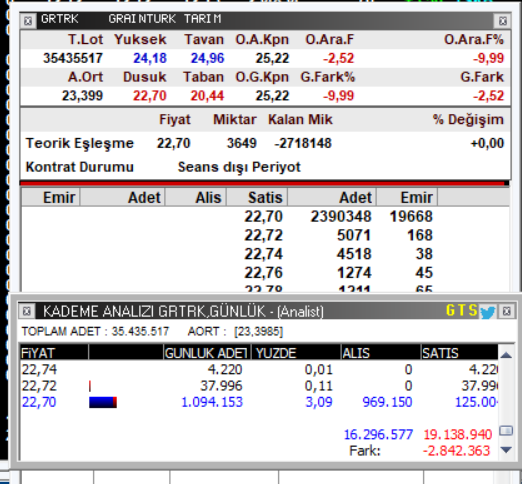Click the left-side X icon of GRTRK window

28,21
